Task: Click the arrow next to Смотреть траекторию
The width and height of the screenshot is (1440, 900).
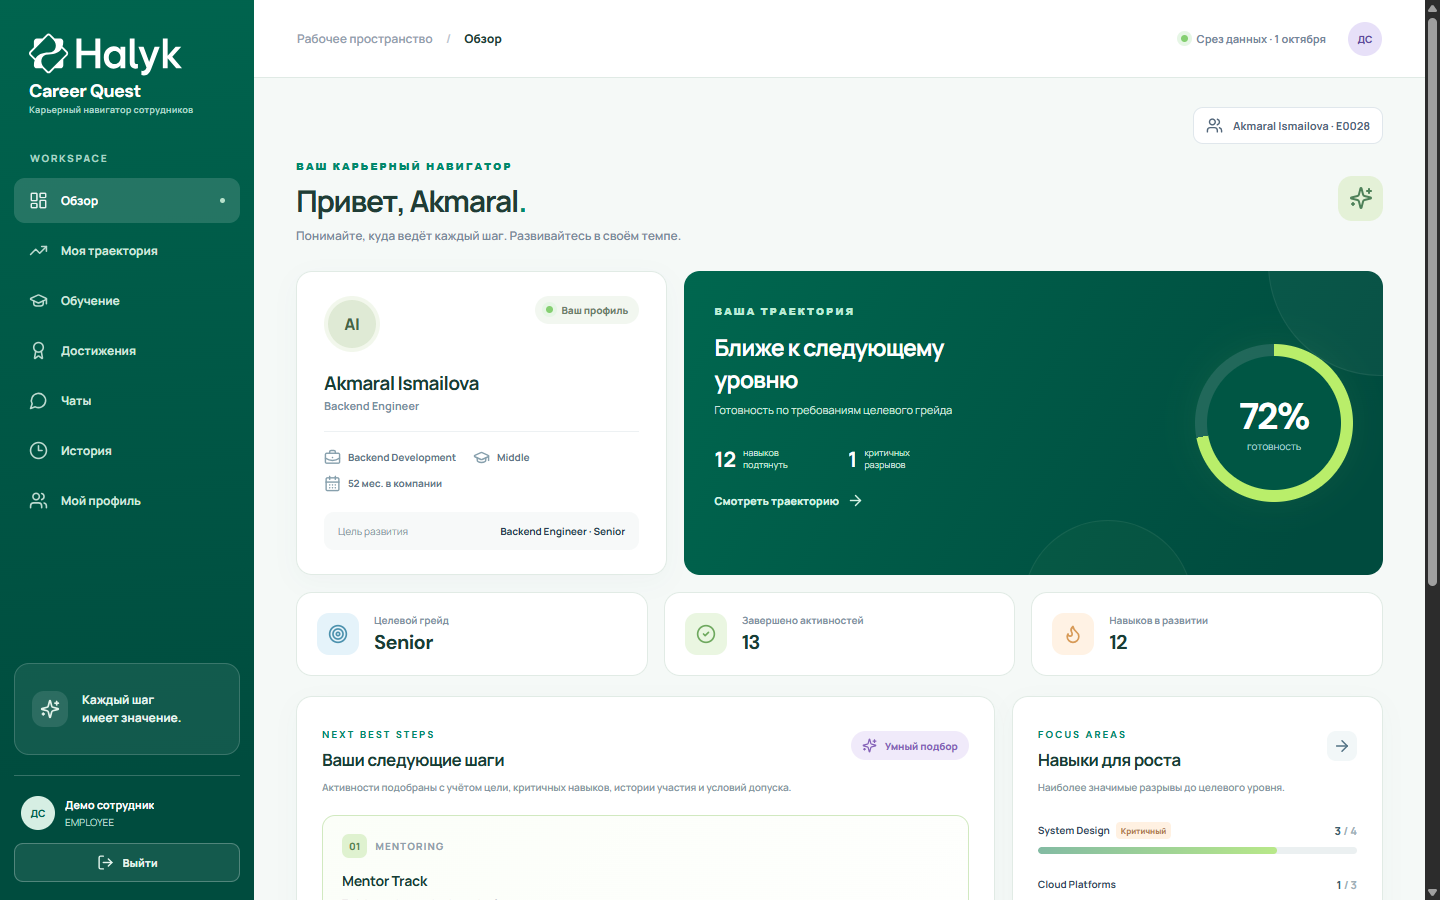Action: tap(855, 501)
